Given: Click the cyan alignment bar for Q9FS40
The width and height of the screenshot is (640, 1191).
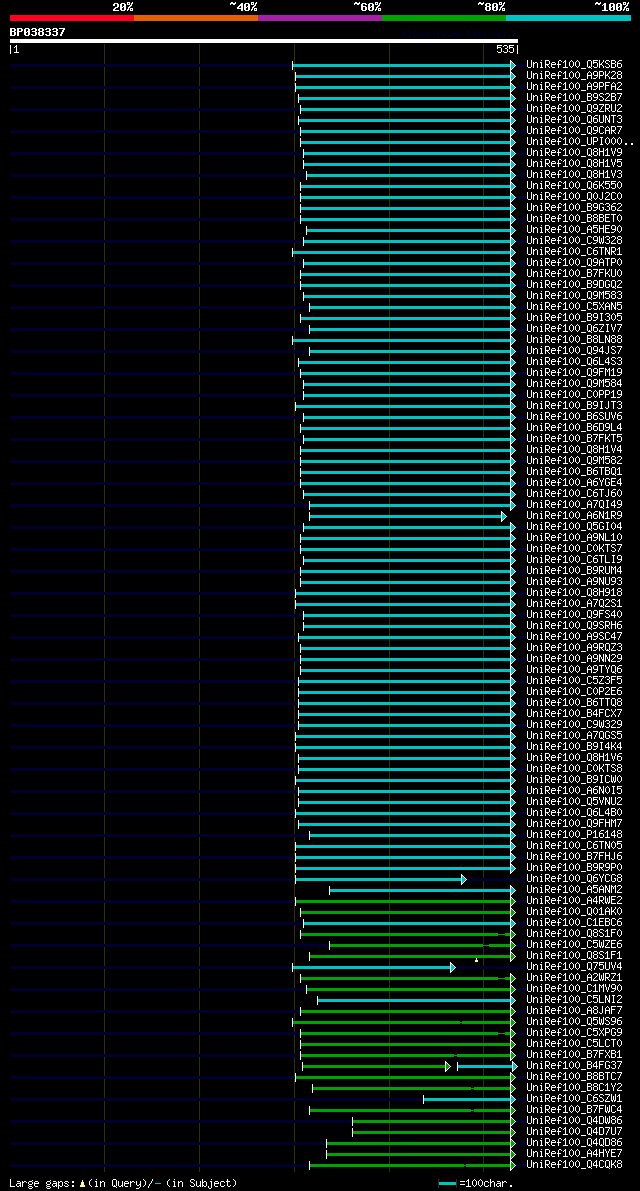Looking at the screenshot, I should (x=408, y=615).
